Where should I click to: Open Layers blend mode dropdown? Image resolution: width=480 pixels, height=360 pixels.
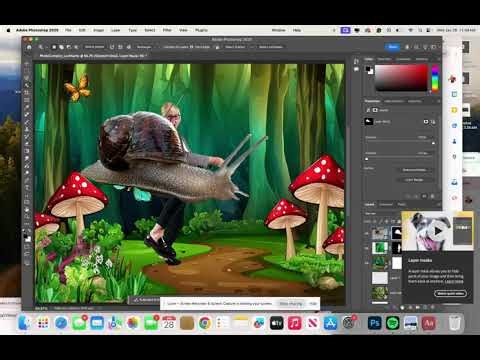[383, 213]
